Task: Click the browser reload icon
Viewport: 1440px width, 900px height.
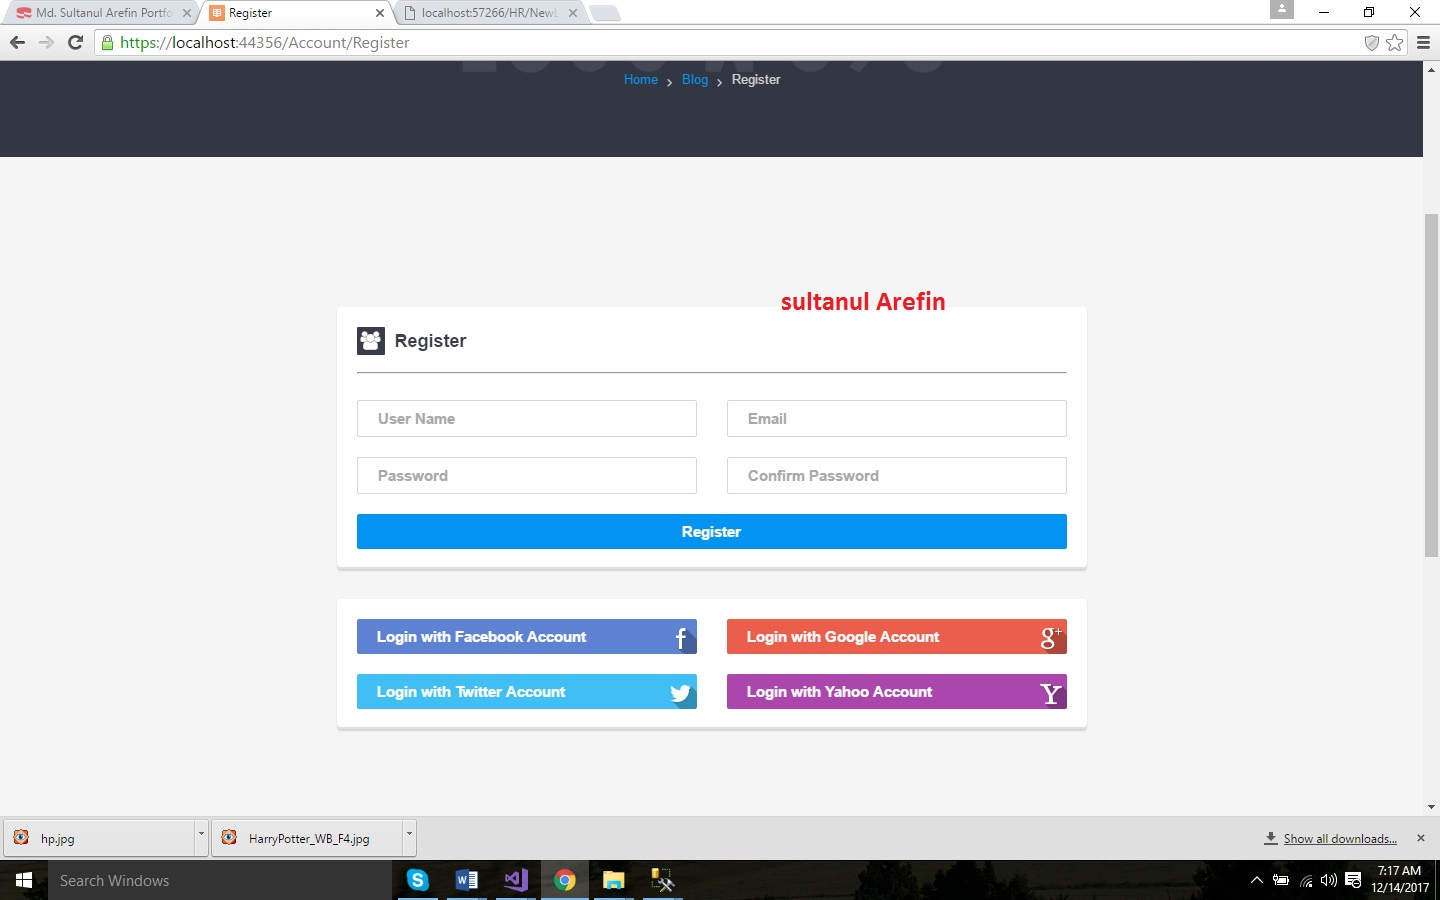Action: pyautogui.click(x=75, y=42)
